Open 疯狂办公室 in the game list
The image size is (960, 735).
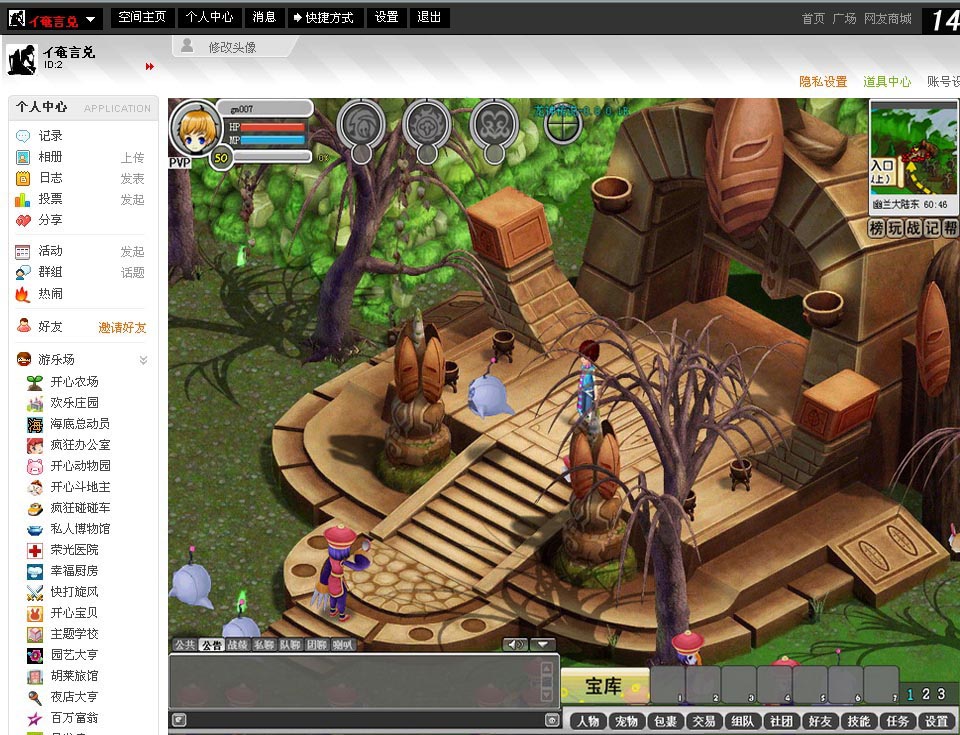[80, 445]
